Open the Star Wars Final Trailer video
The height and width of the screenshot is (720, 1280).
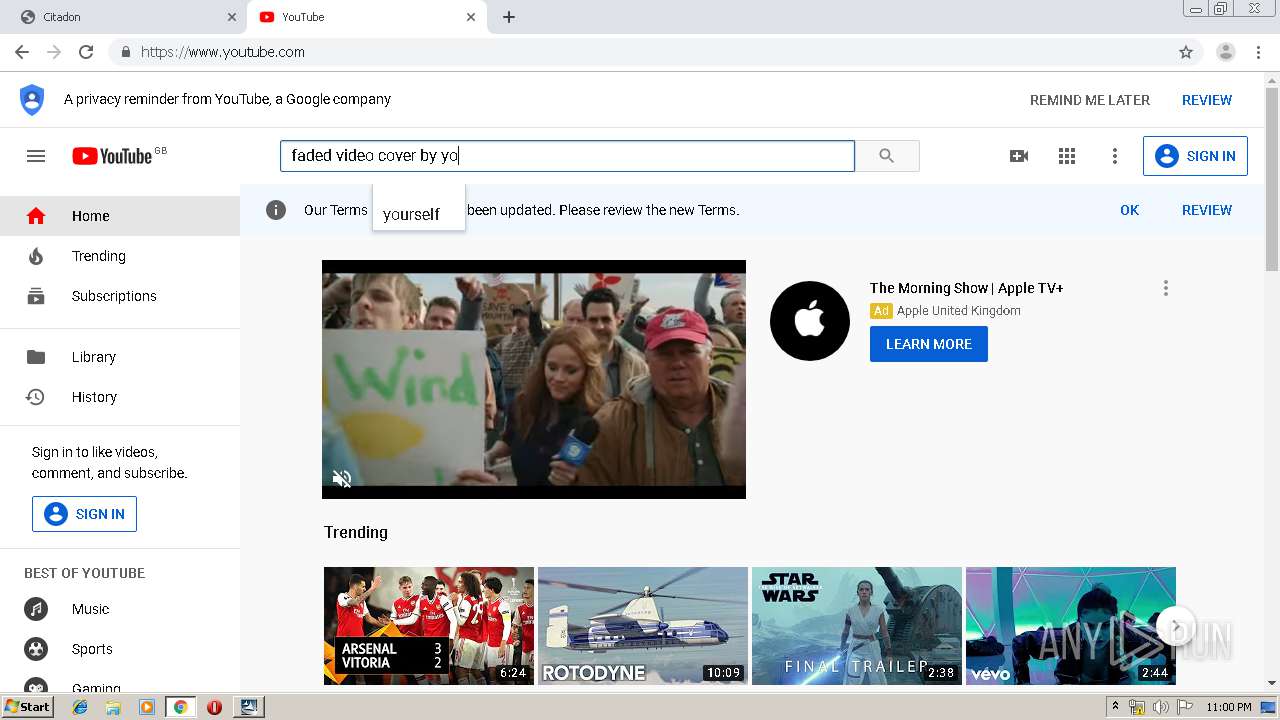point(857,626)
